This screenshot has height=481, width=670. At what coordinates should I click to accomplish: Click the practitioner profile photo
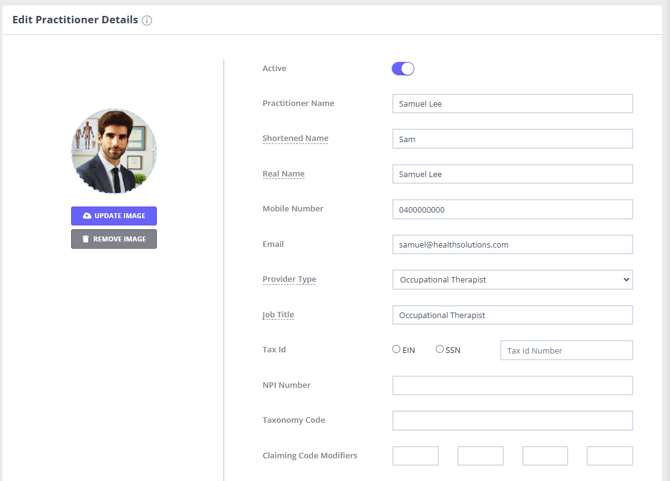[x=114, y=151]
